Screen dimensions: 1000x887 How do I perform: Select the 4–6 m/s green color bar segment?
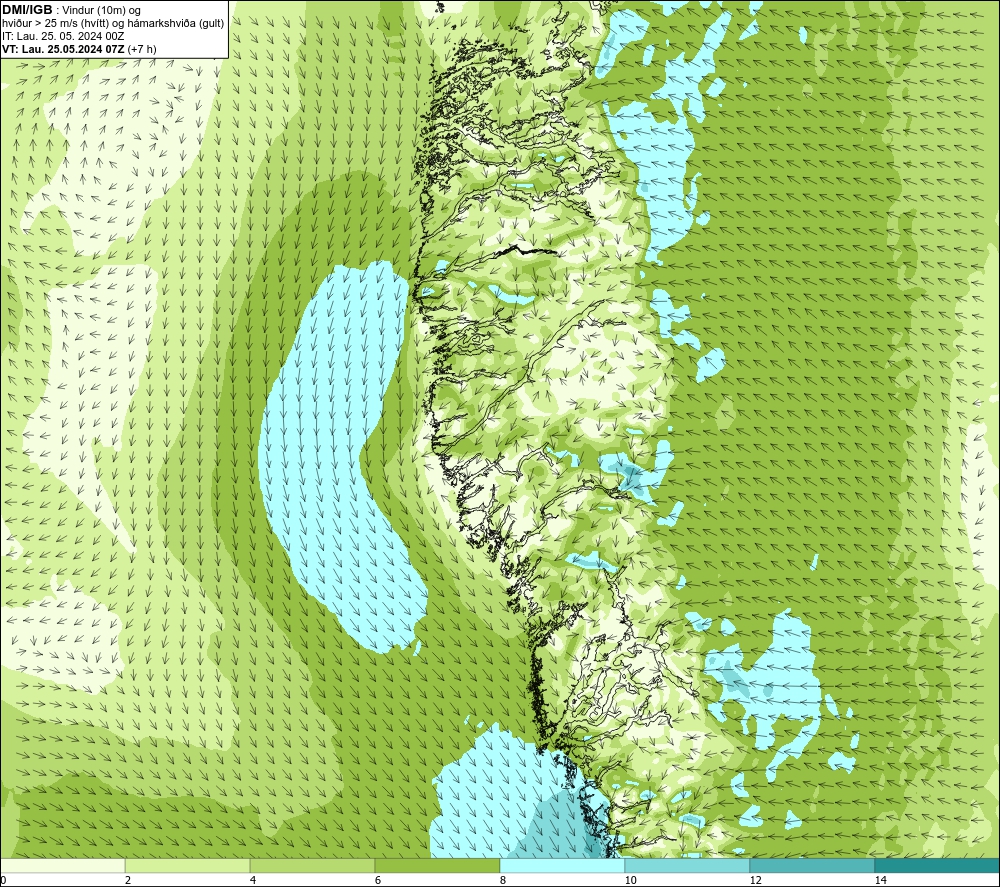click(x=312, y=865)
